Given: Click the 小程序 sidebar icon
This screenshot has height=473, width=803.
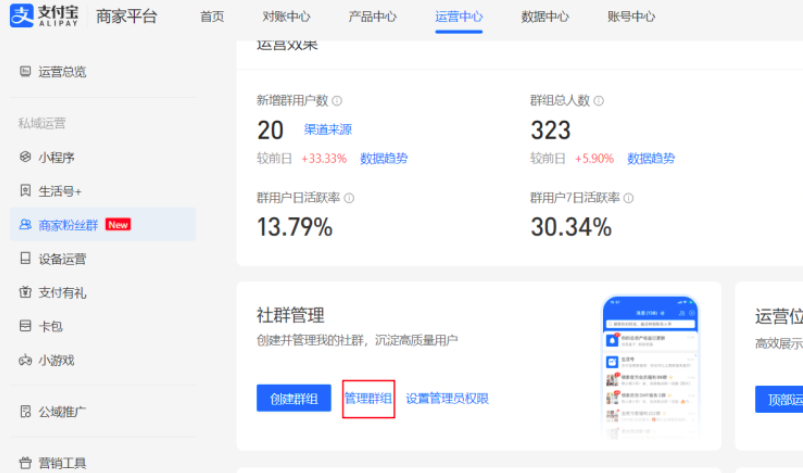Looking at the screenshot, I should pyautogui.click(x=26, y=157).
